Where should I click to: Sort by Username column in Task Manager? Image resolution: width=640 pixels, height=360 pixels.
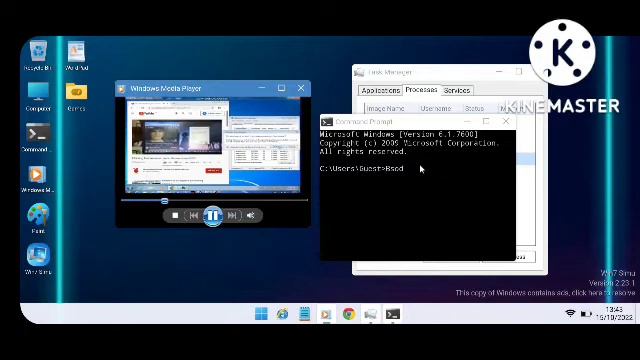[436, 109]
